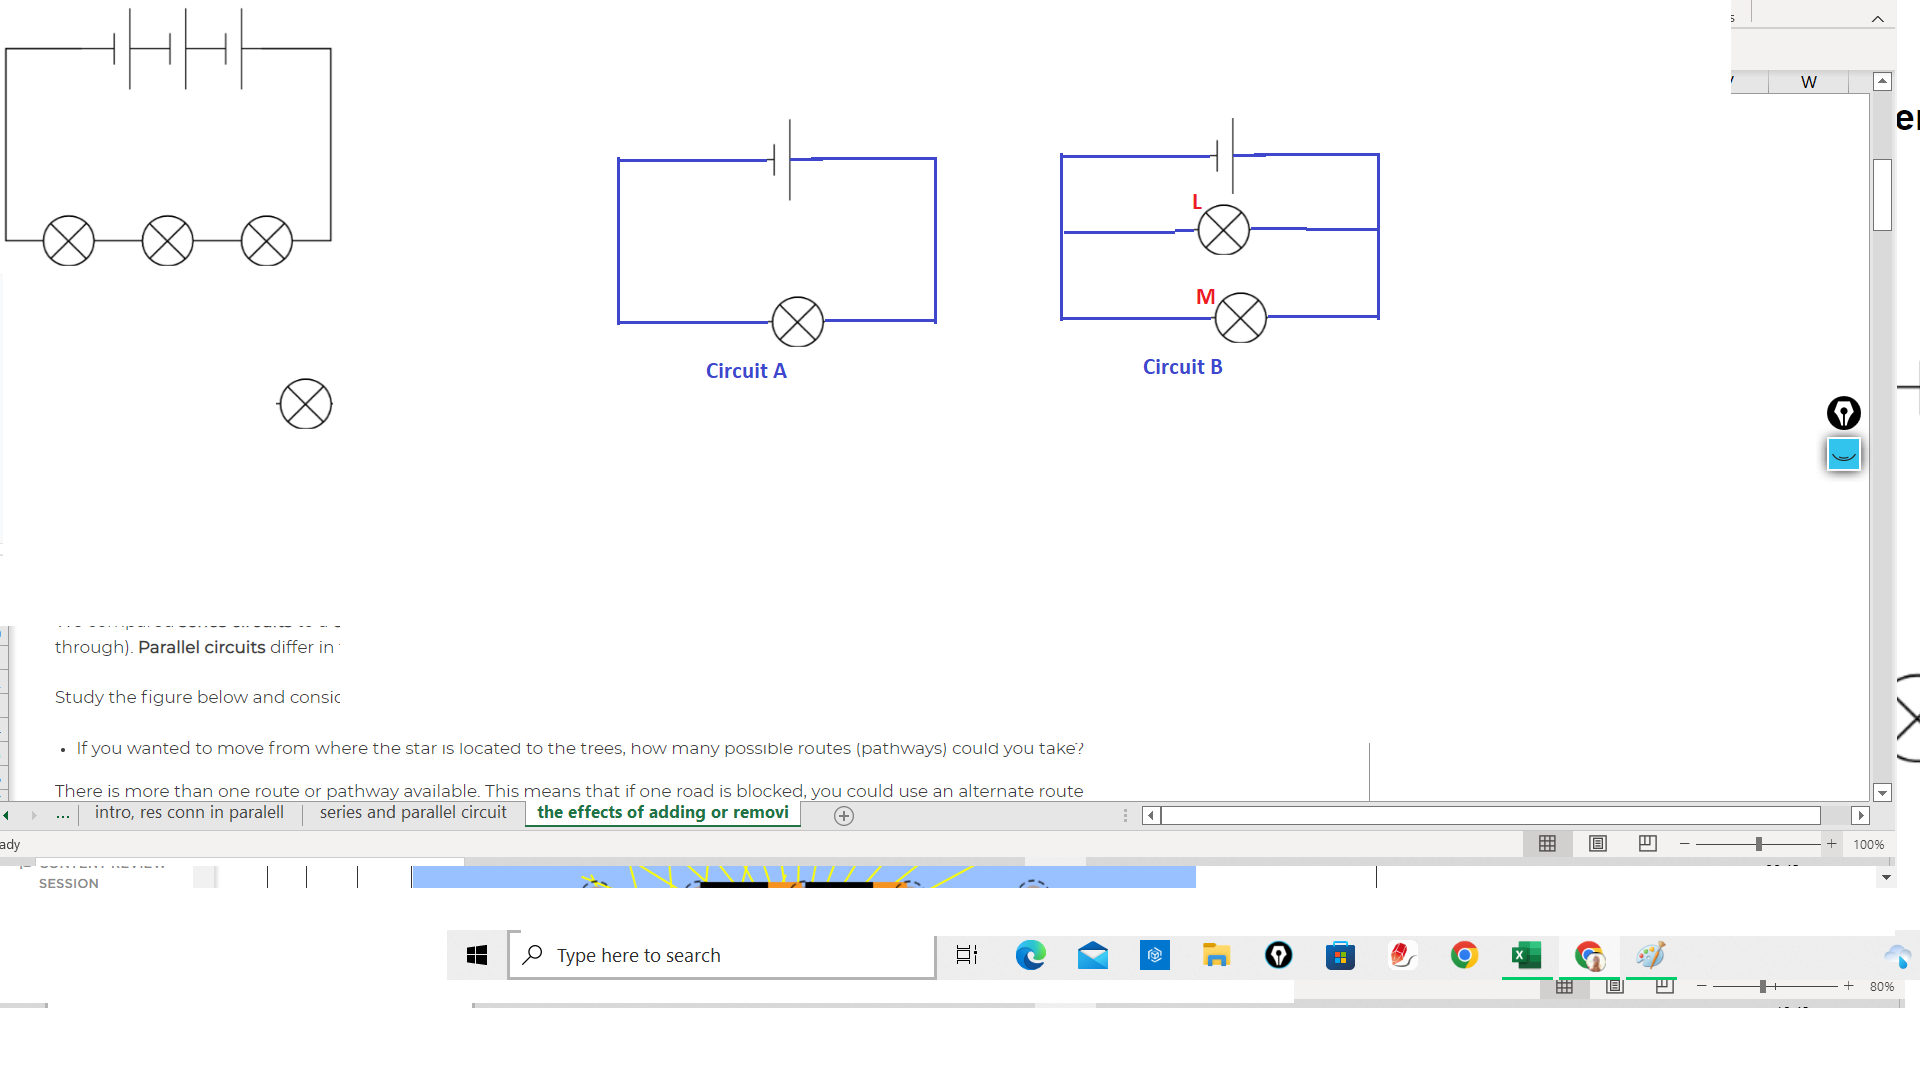Expand the intro res conn in parallel tab
Screen dimensions: 1920x1080
(189, 812)
